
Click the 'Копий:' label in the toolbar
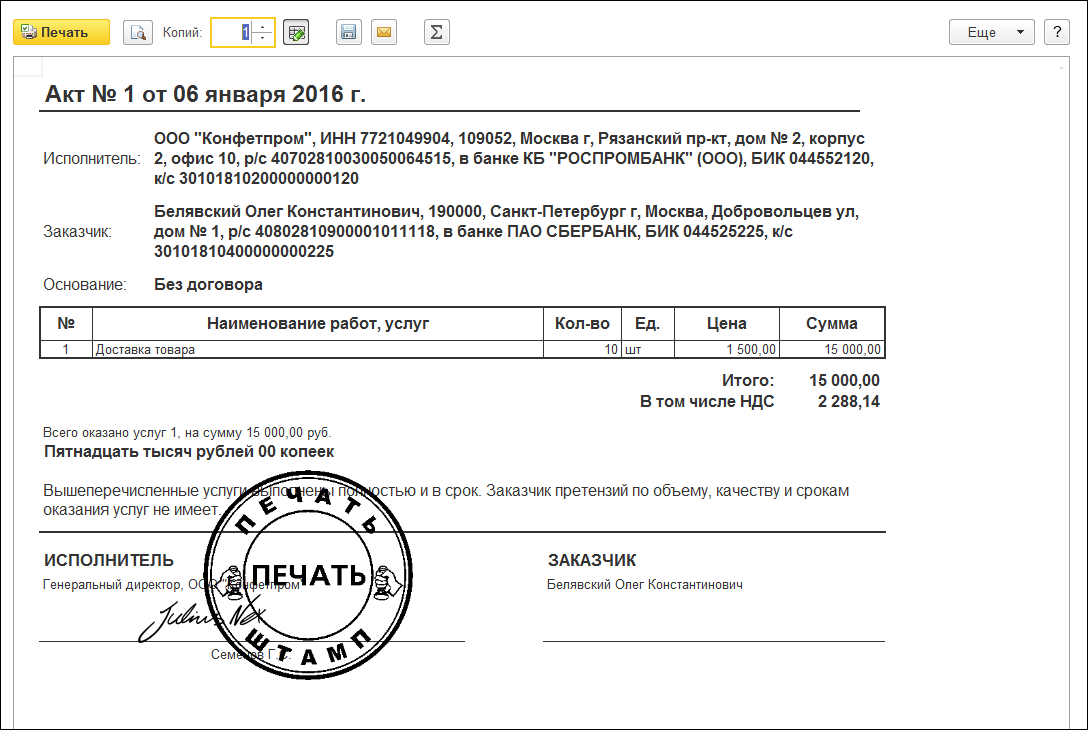[x=182, y=33]
